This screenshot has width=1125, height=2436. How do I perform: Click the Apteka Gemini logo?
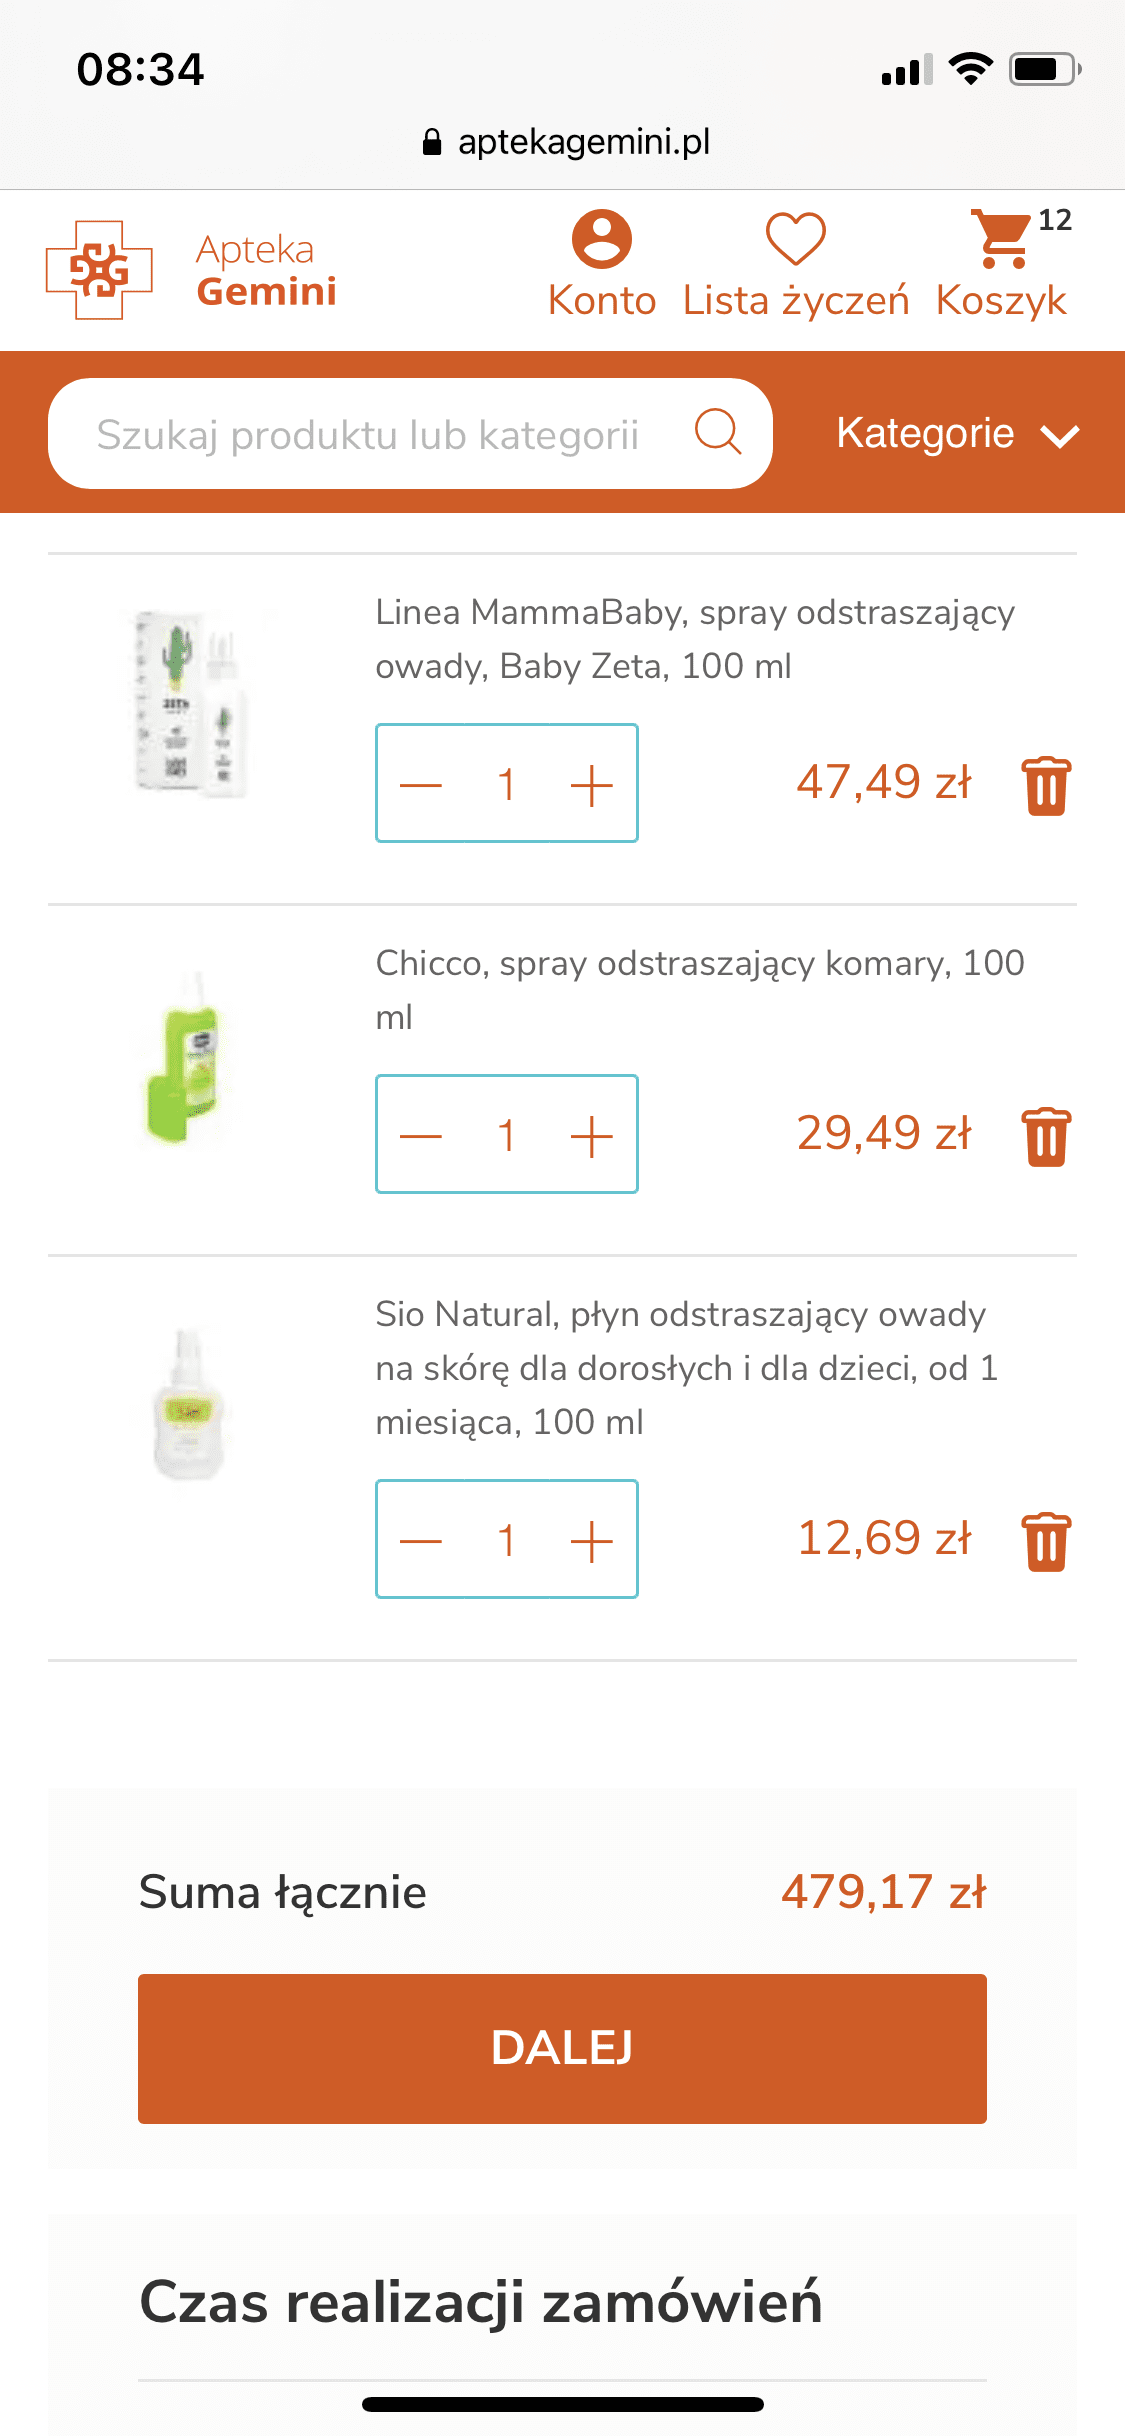[192, 270]
